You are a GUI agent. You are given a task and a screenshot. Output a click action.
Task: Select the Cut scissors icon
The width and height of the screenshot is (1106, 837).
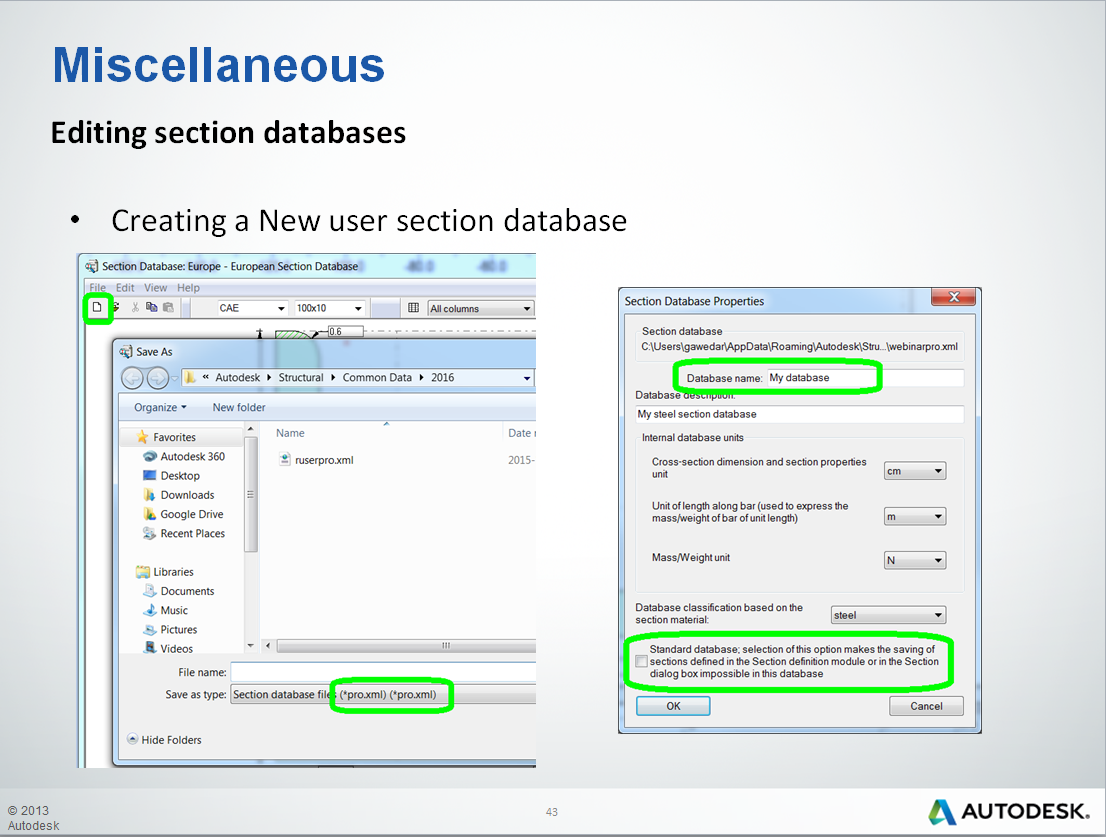pyautogui.click(x=135, y=308)
